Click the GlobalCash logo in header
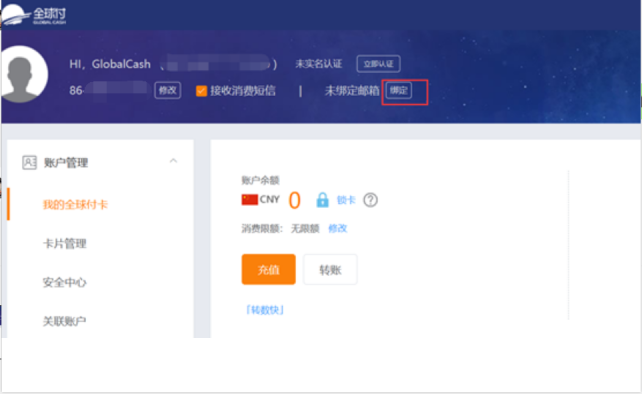This screenshot has width=642, height=394. point(34,14)
